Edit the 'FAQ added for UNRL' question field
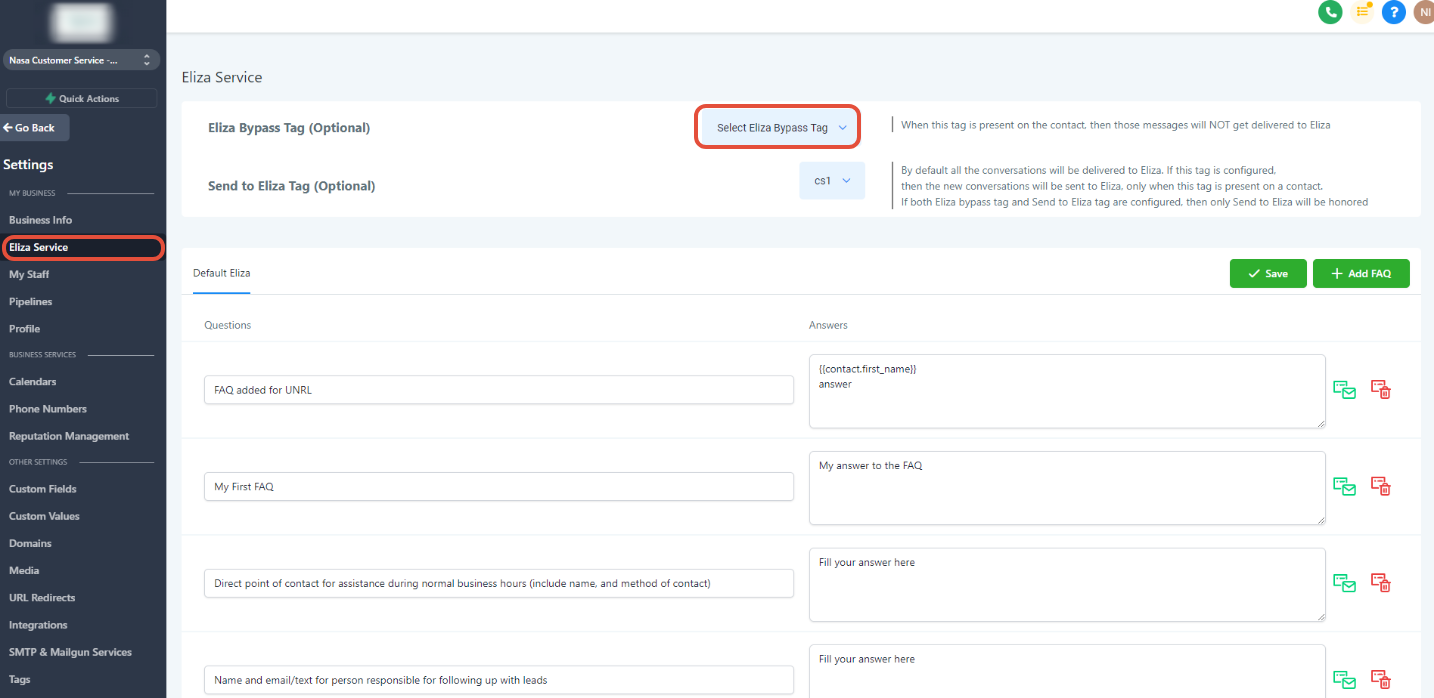 pyautogui.click(x=499, y=390)
